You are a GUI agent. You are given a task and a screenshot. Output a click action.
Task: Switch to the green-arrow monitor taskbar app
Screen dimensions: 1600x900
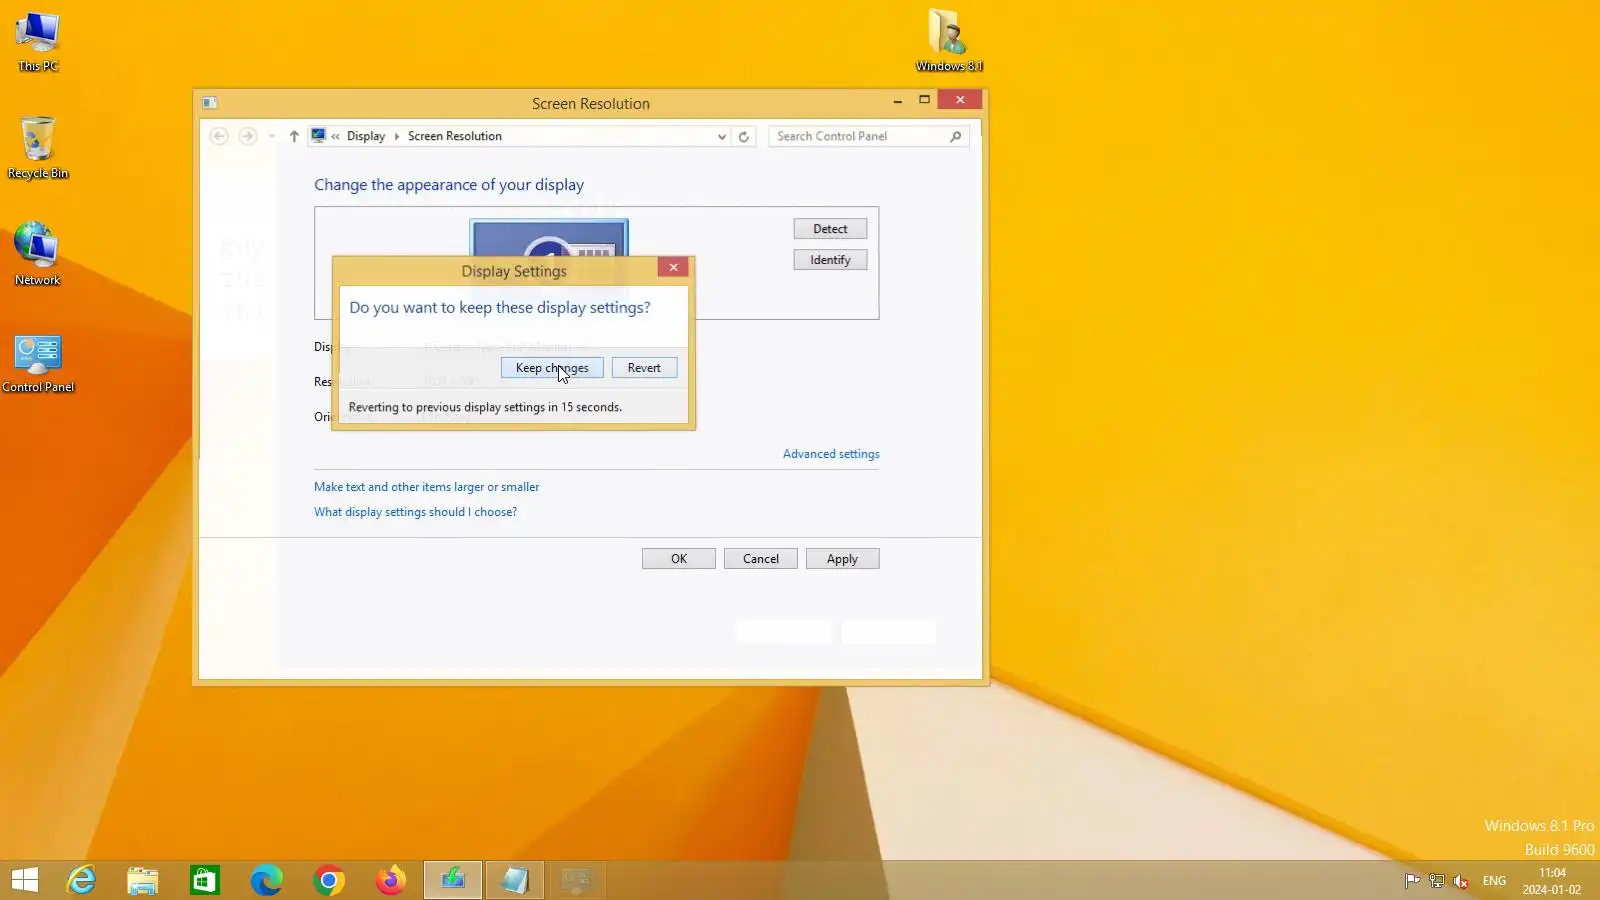coord(453,880)
